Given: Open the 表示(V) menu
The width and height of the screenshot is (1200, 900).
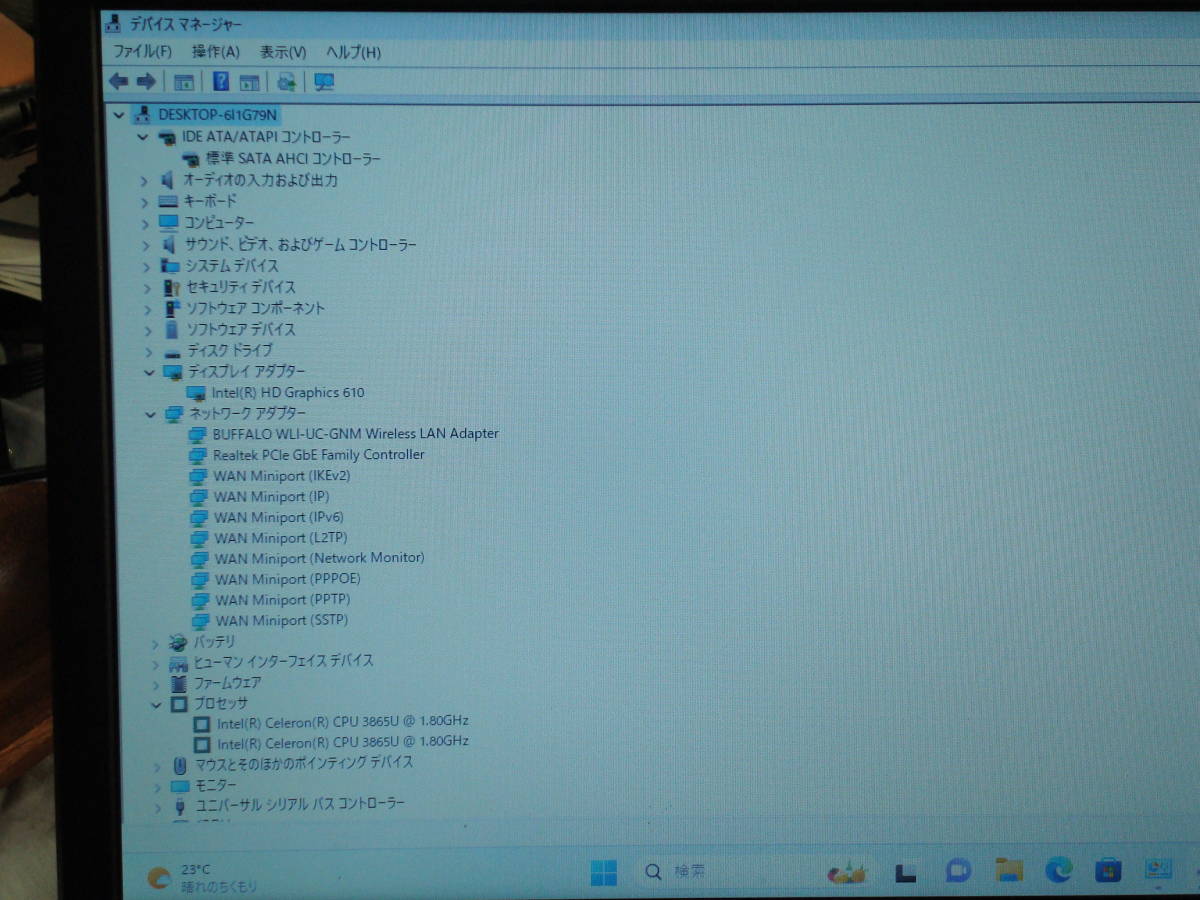Looking at the screenshot, I should [283, 52].
